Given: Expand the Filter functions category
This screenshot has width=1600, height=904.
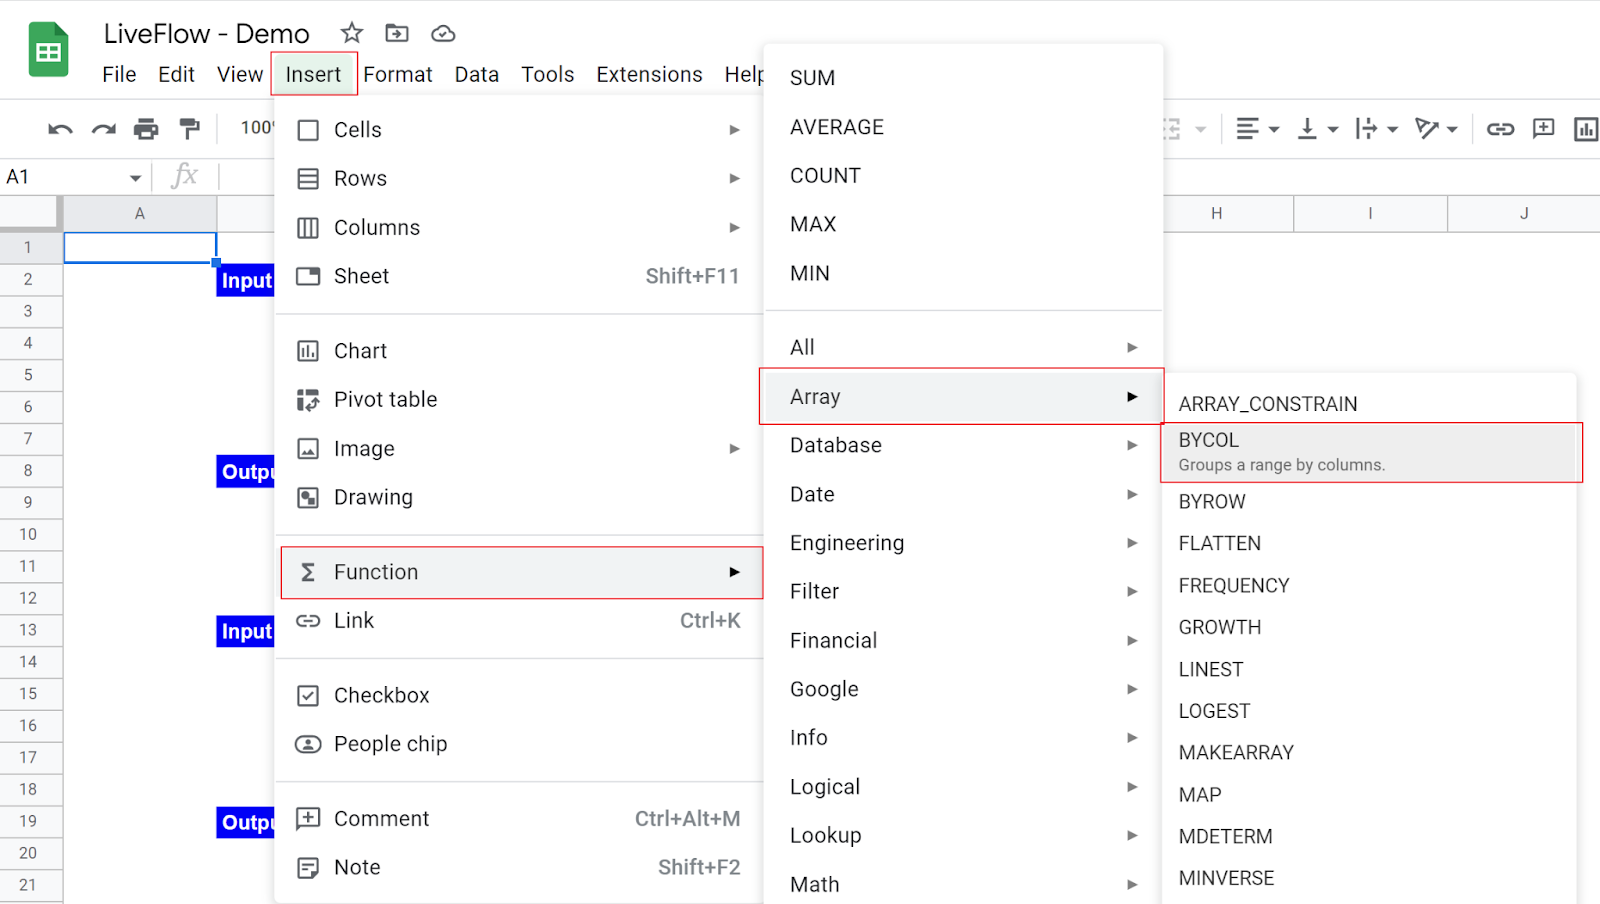Looking at the screenshot, I should [x=963, y=591].
